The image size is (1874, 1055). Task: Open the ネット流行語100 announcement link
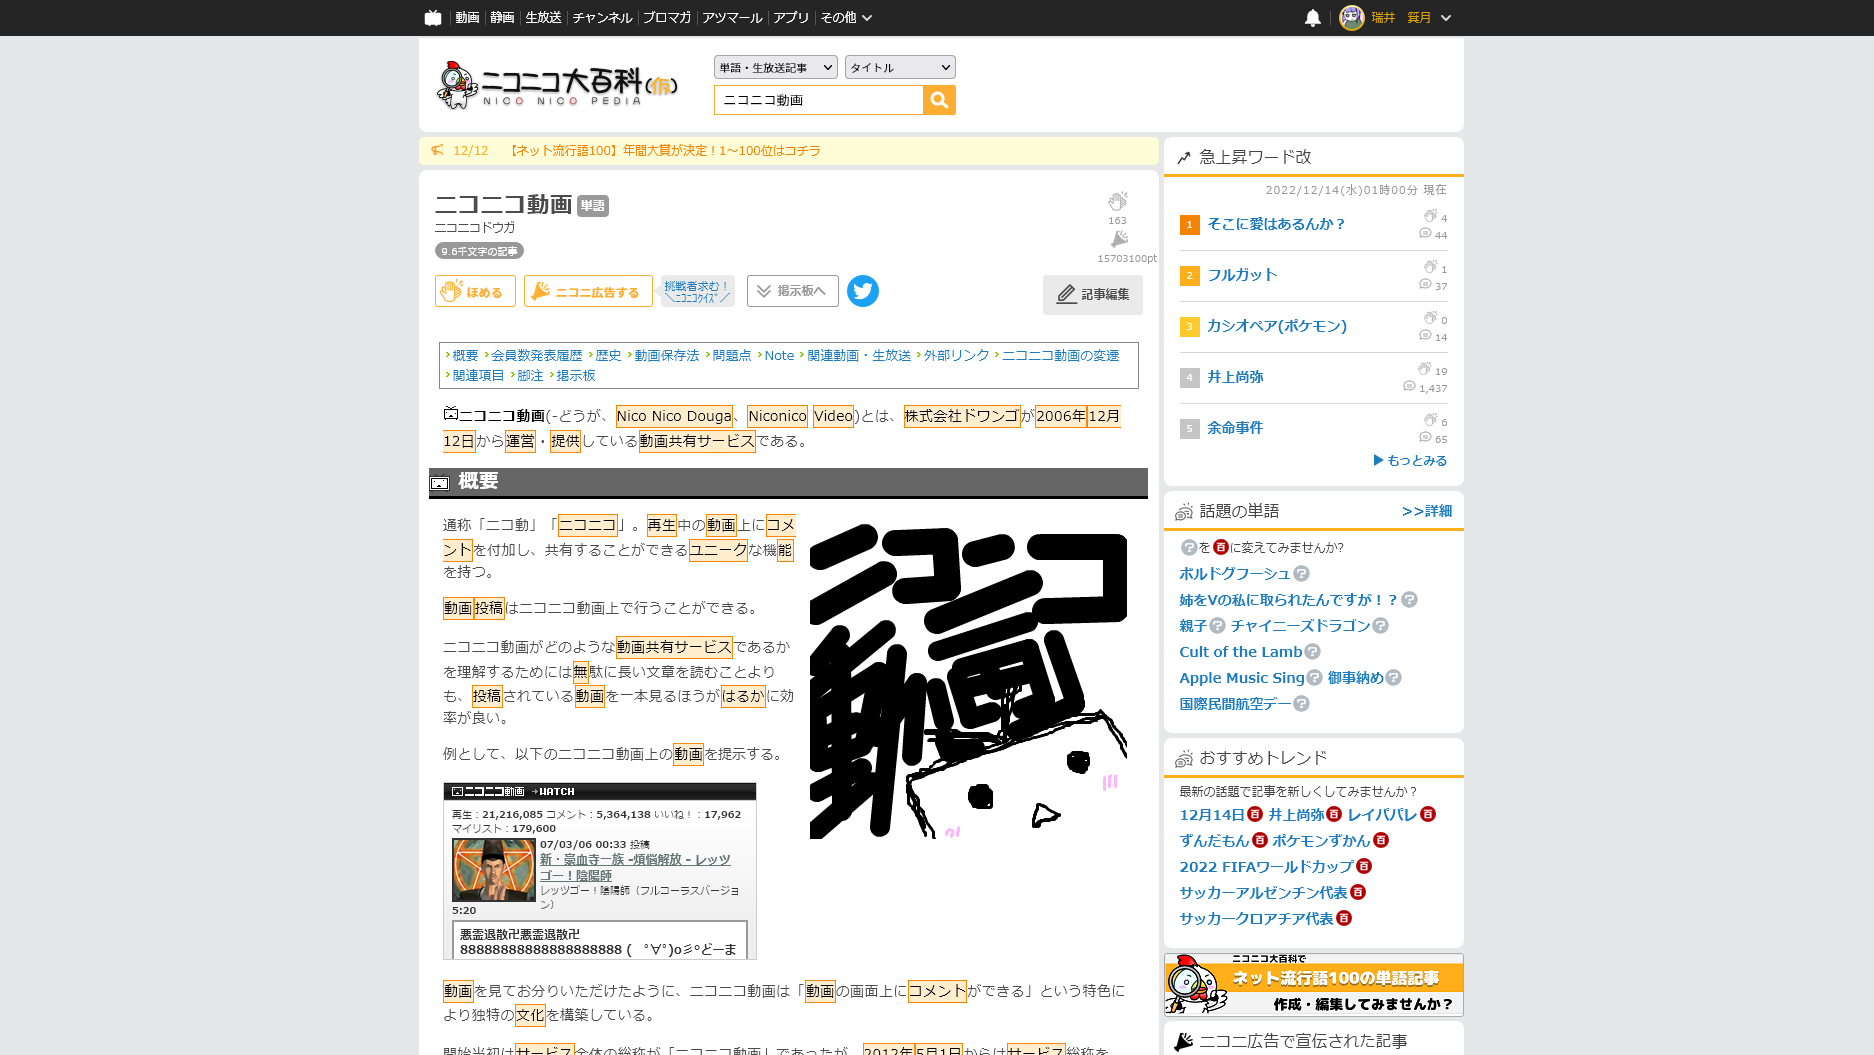[x=664, y=151]
